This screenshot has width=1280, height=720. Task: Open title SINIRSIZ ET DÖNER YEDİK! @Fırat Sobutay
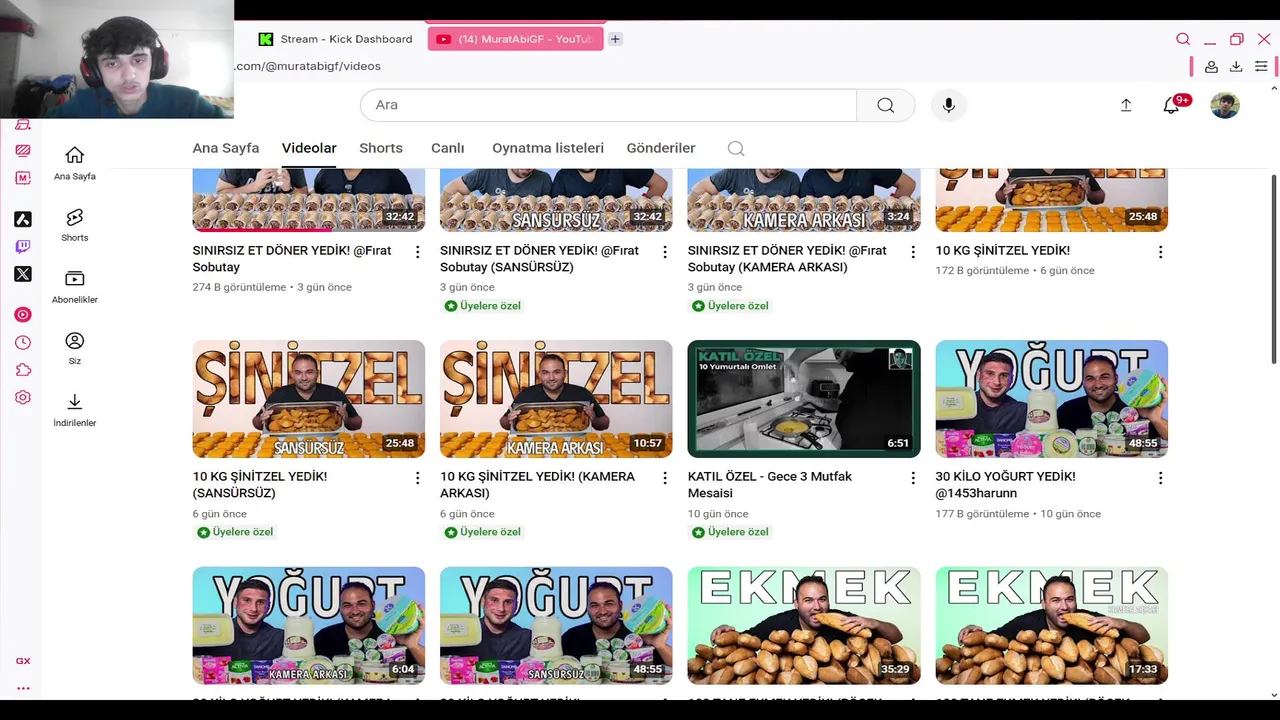point(292,259)
